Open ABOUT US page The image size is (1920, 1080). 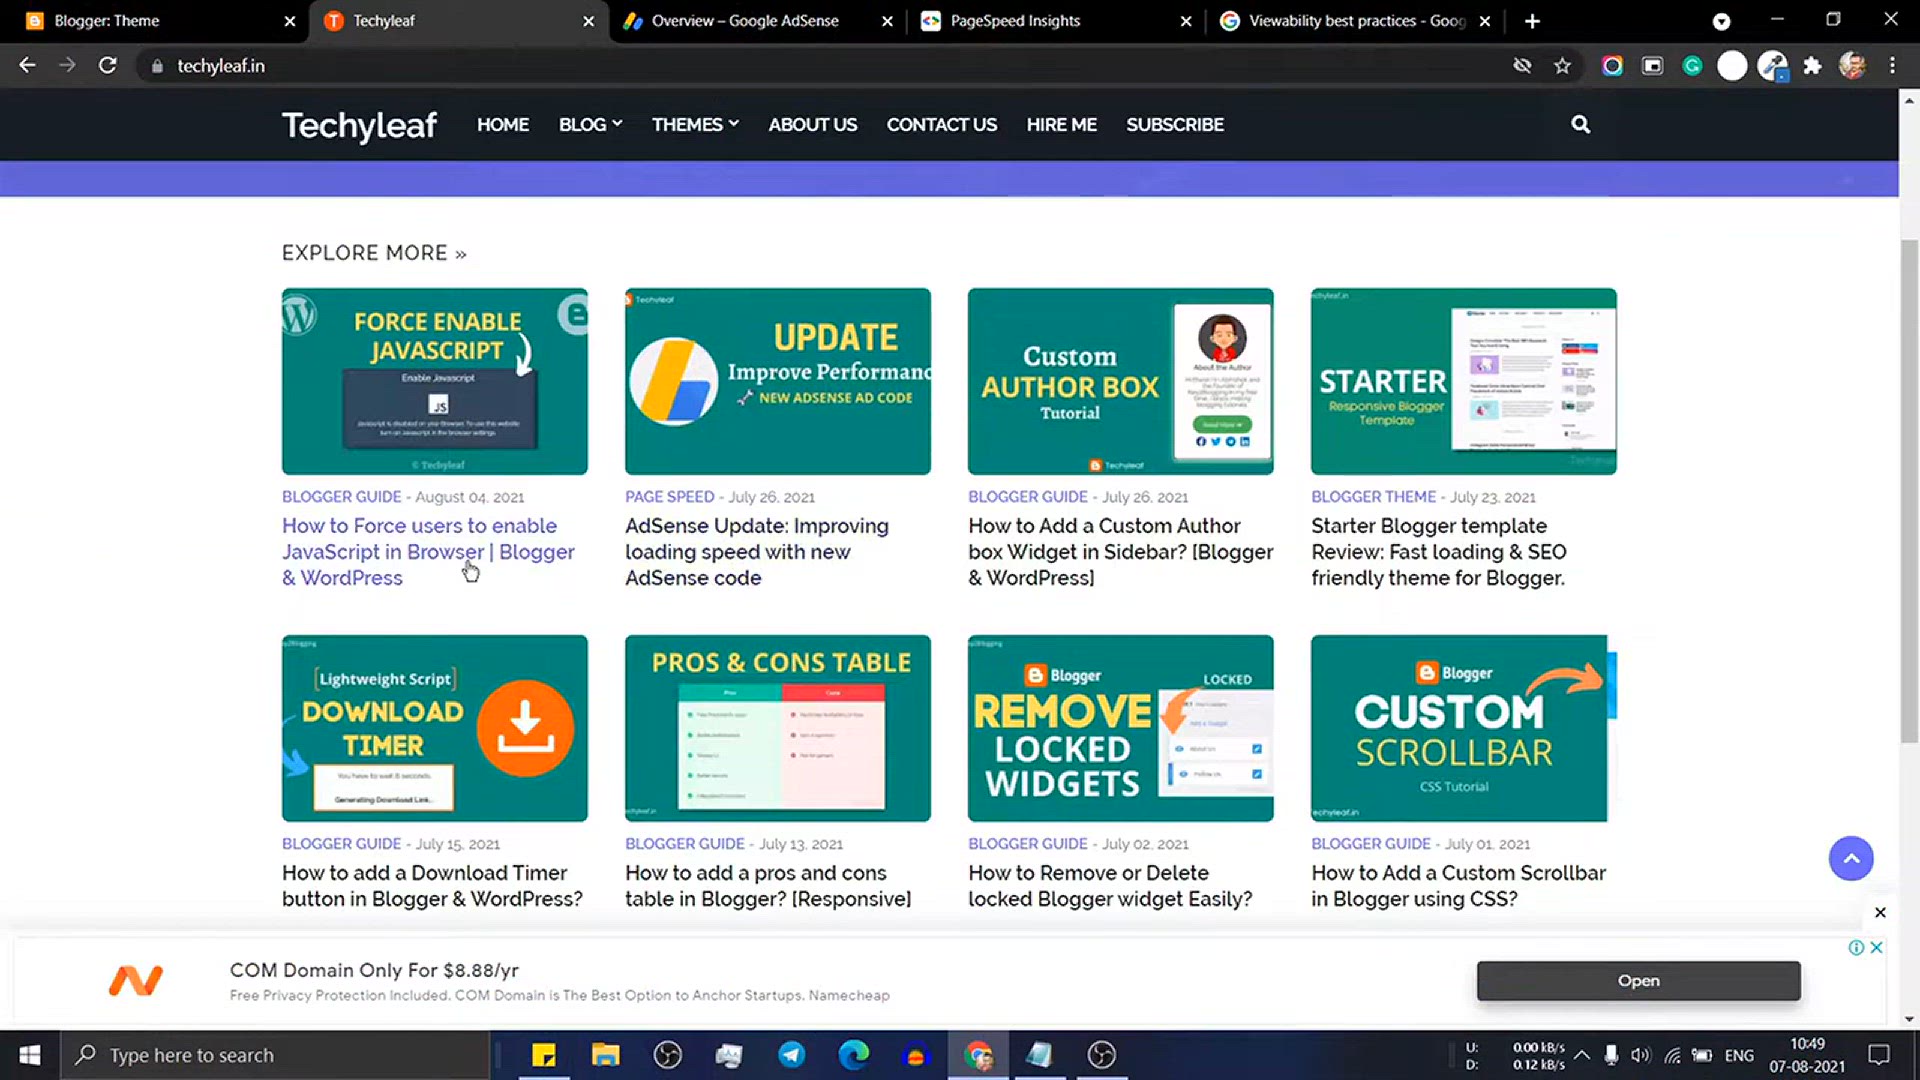tap(812, 125)
